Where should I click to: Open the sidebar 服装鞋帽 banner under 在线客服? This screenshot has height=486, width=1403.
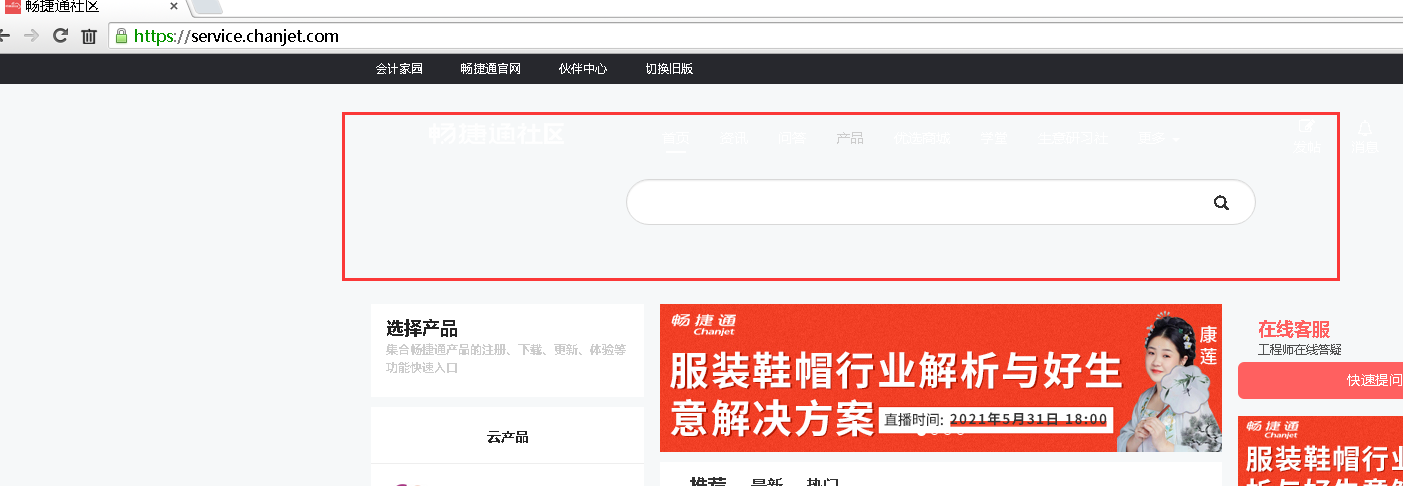(x=1320, y=451)
